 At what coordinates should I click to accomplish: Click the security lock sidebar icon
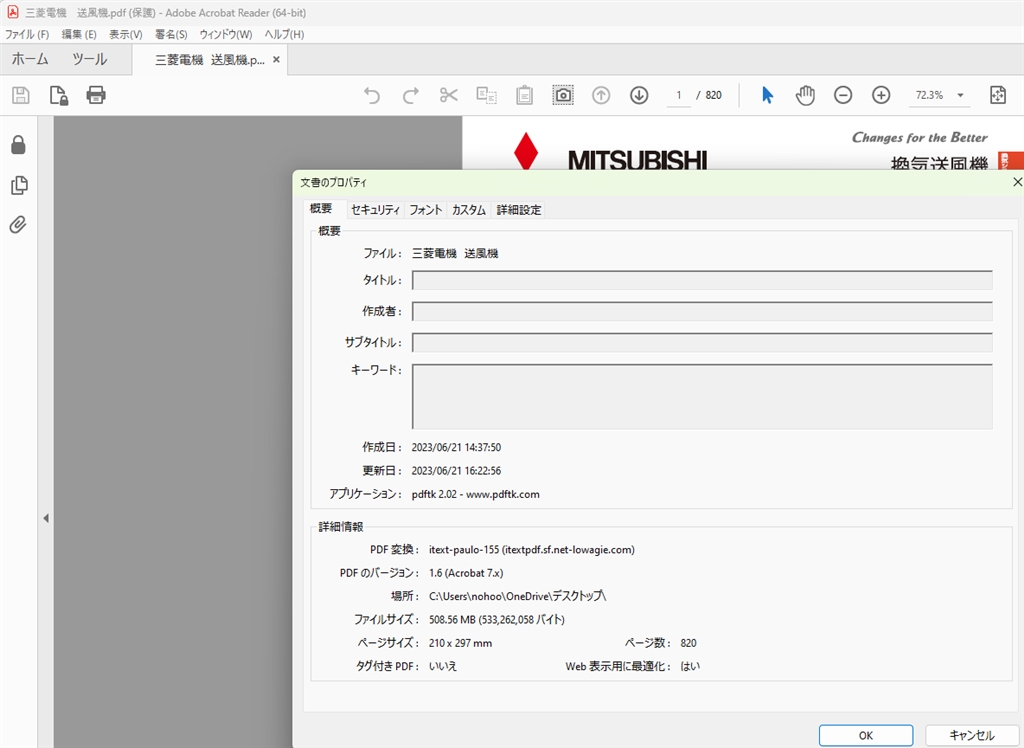[18, 146]
